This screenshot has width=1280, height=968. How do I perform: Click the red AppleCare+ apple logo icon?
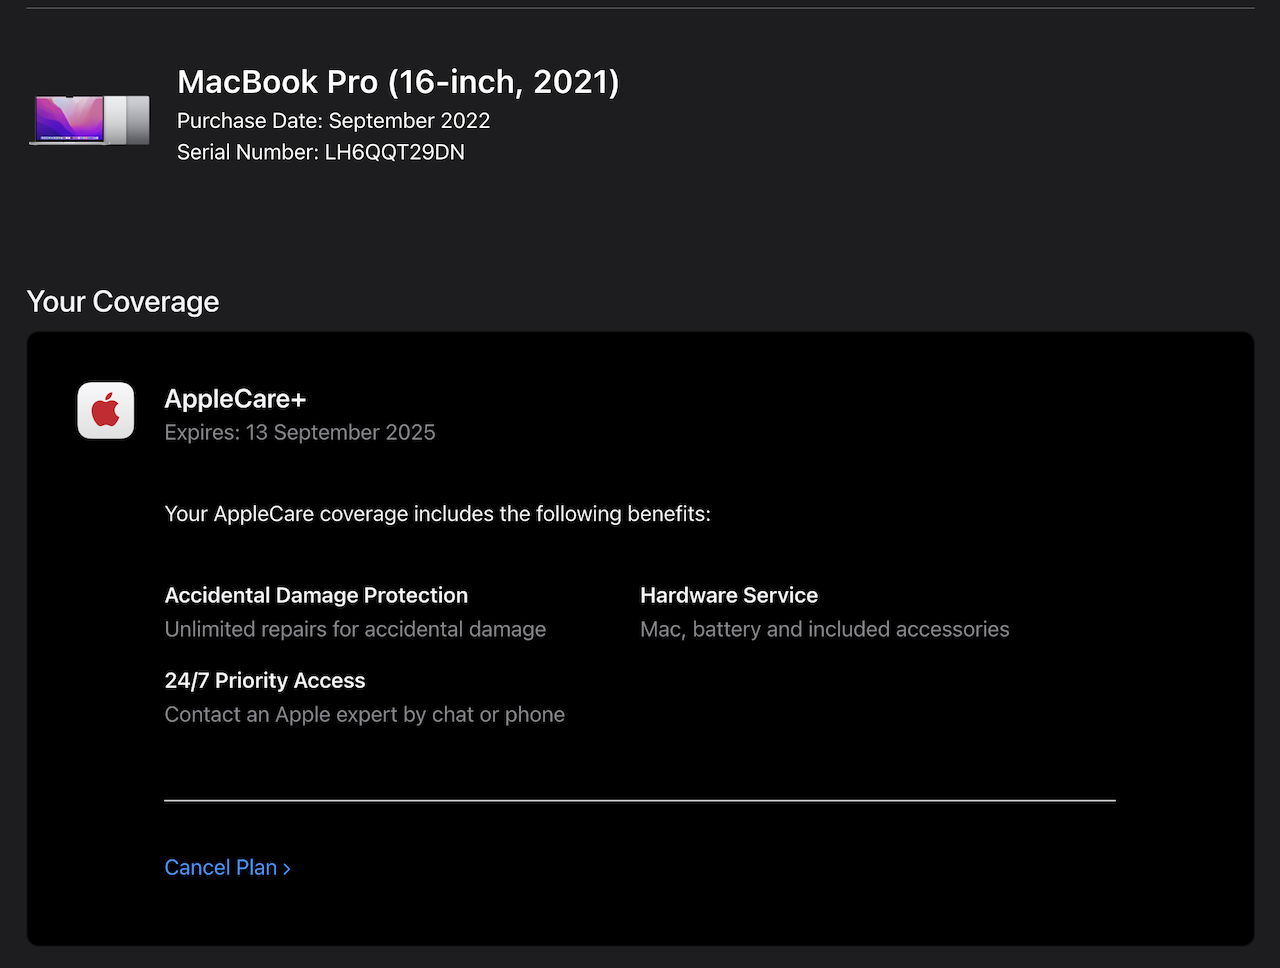[106, 410]
